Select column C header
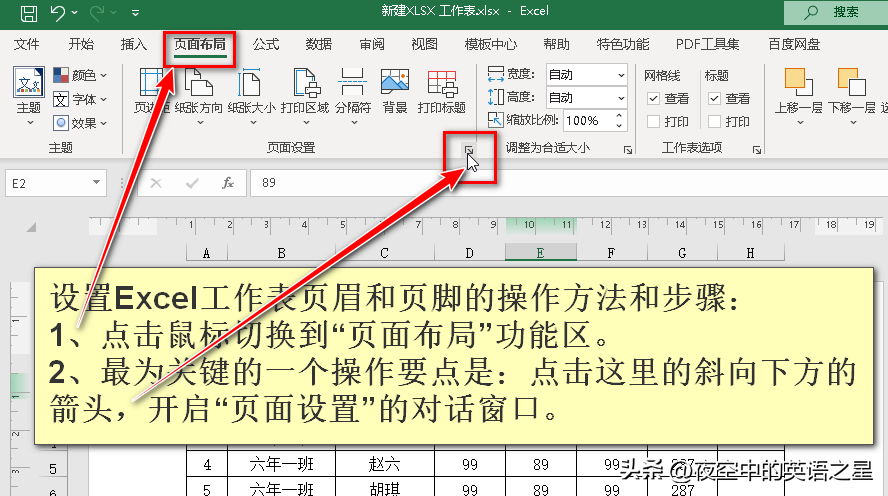The image size is (888, 496). 385,253
